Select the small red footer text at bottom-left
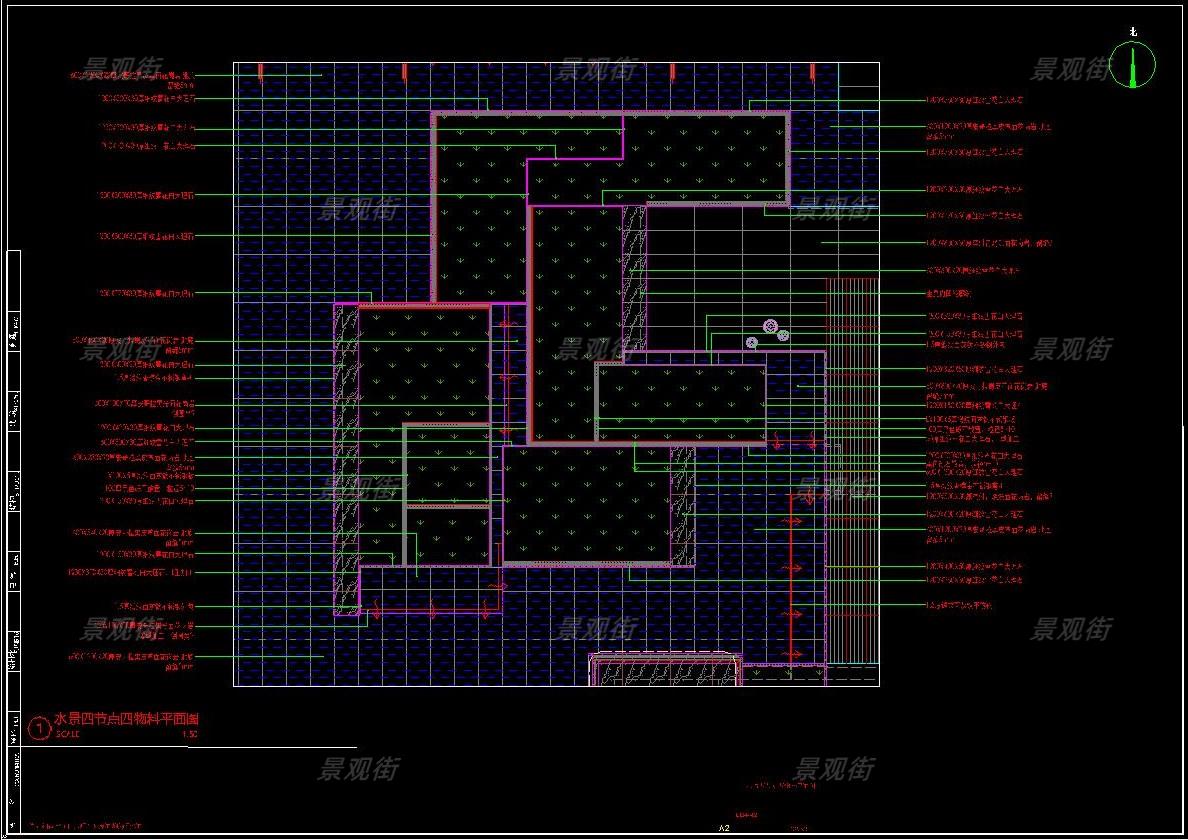 click(x=85, y=826)
